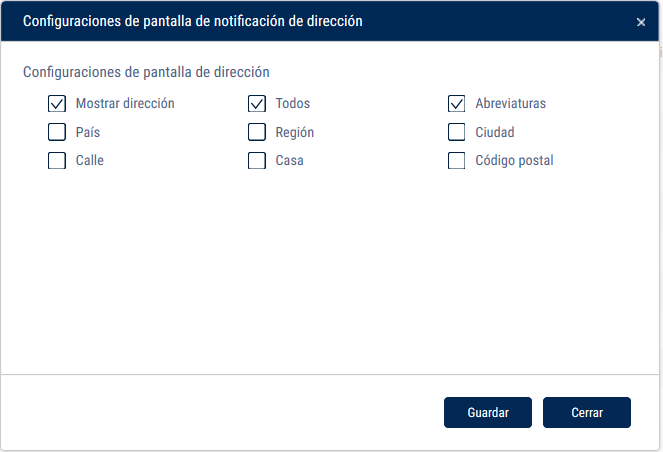Image resolution: width=663 pixels, height=452 pixels.
Task: Select the 'Región' label text
Action: [295, 132]
